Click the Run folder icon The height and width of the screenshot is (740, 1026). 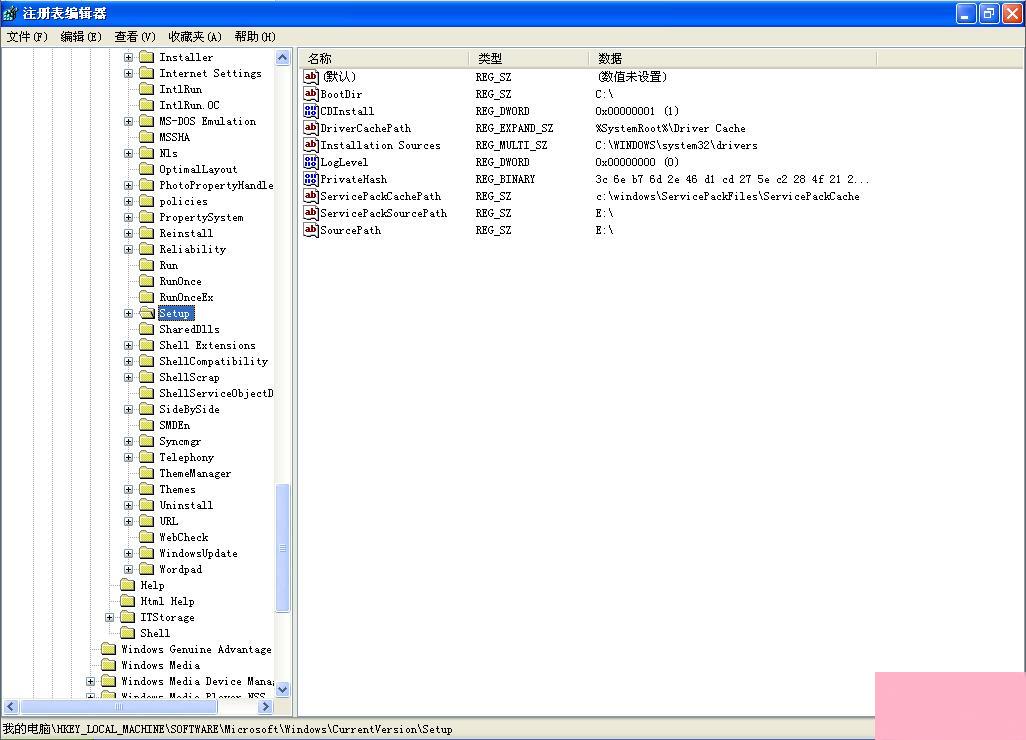[x=147, y=265]
